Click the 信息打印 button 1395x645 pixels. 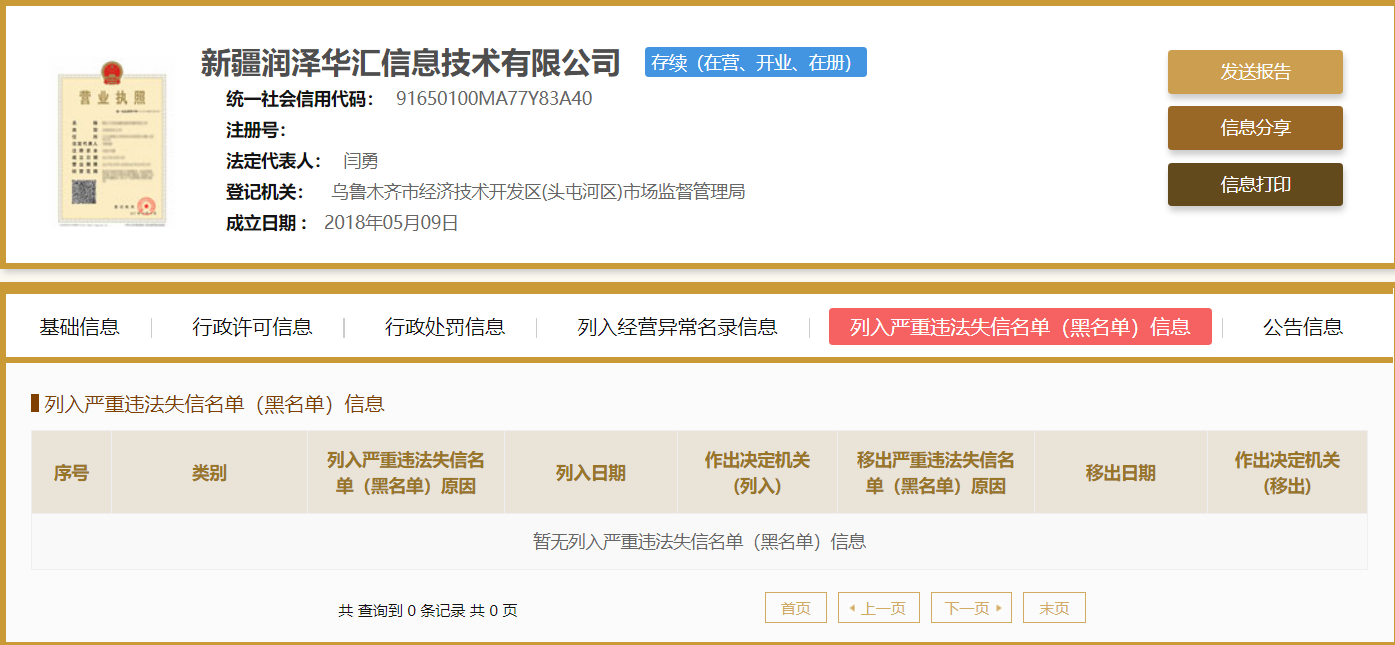tap(1255, 184)
